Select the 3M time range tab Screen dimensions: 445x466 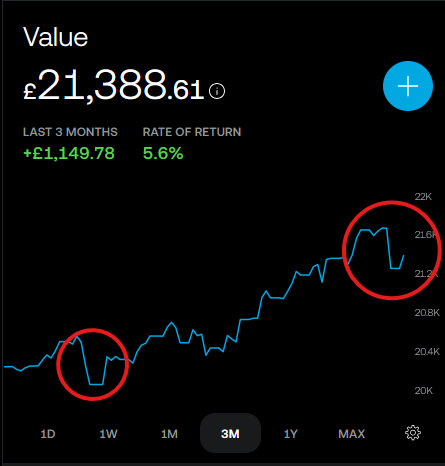[230, 433]
